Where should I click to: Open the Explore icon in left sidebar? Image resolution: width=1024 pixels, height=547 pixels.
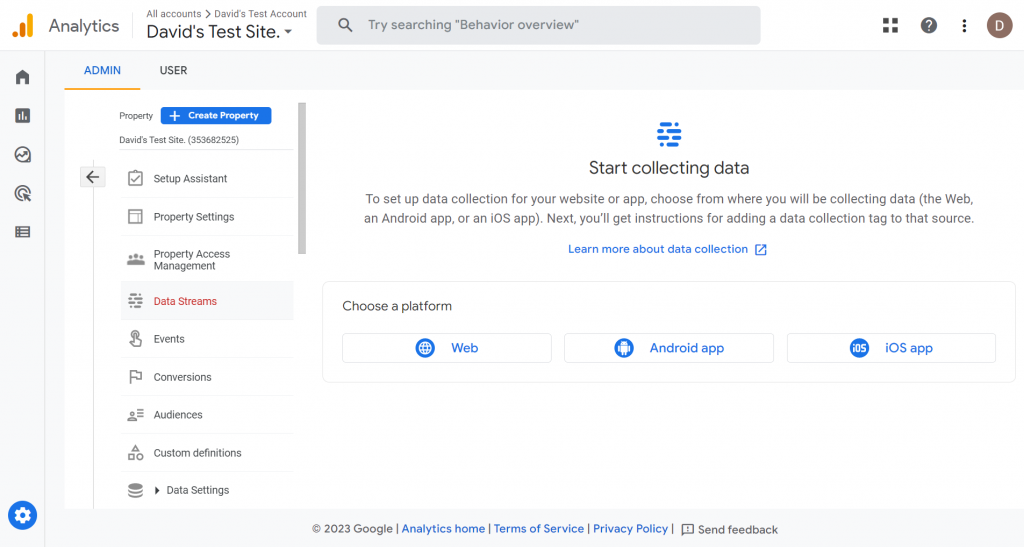coord(22,155)
